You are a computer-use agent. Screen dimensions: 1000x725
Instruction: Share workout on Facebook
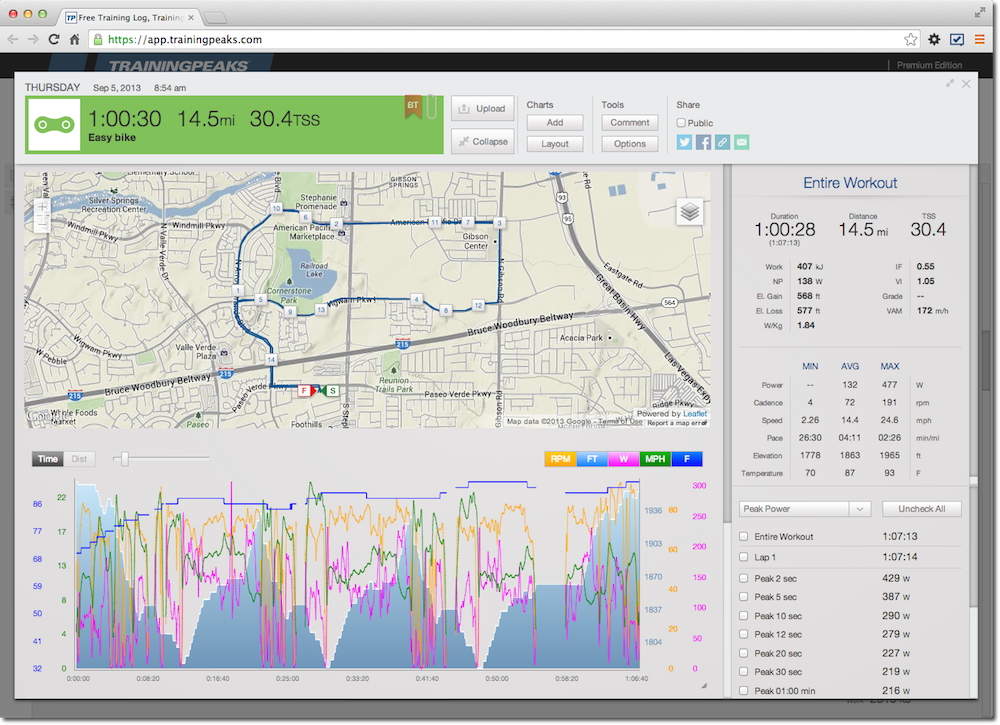(703, 142)
